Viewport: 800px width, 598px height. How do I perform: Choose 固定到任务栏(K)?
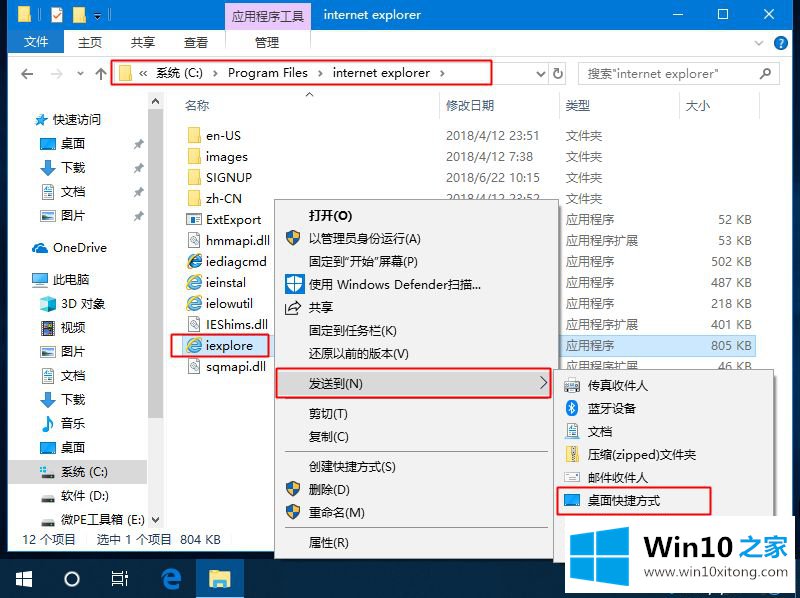pos(414,330)
